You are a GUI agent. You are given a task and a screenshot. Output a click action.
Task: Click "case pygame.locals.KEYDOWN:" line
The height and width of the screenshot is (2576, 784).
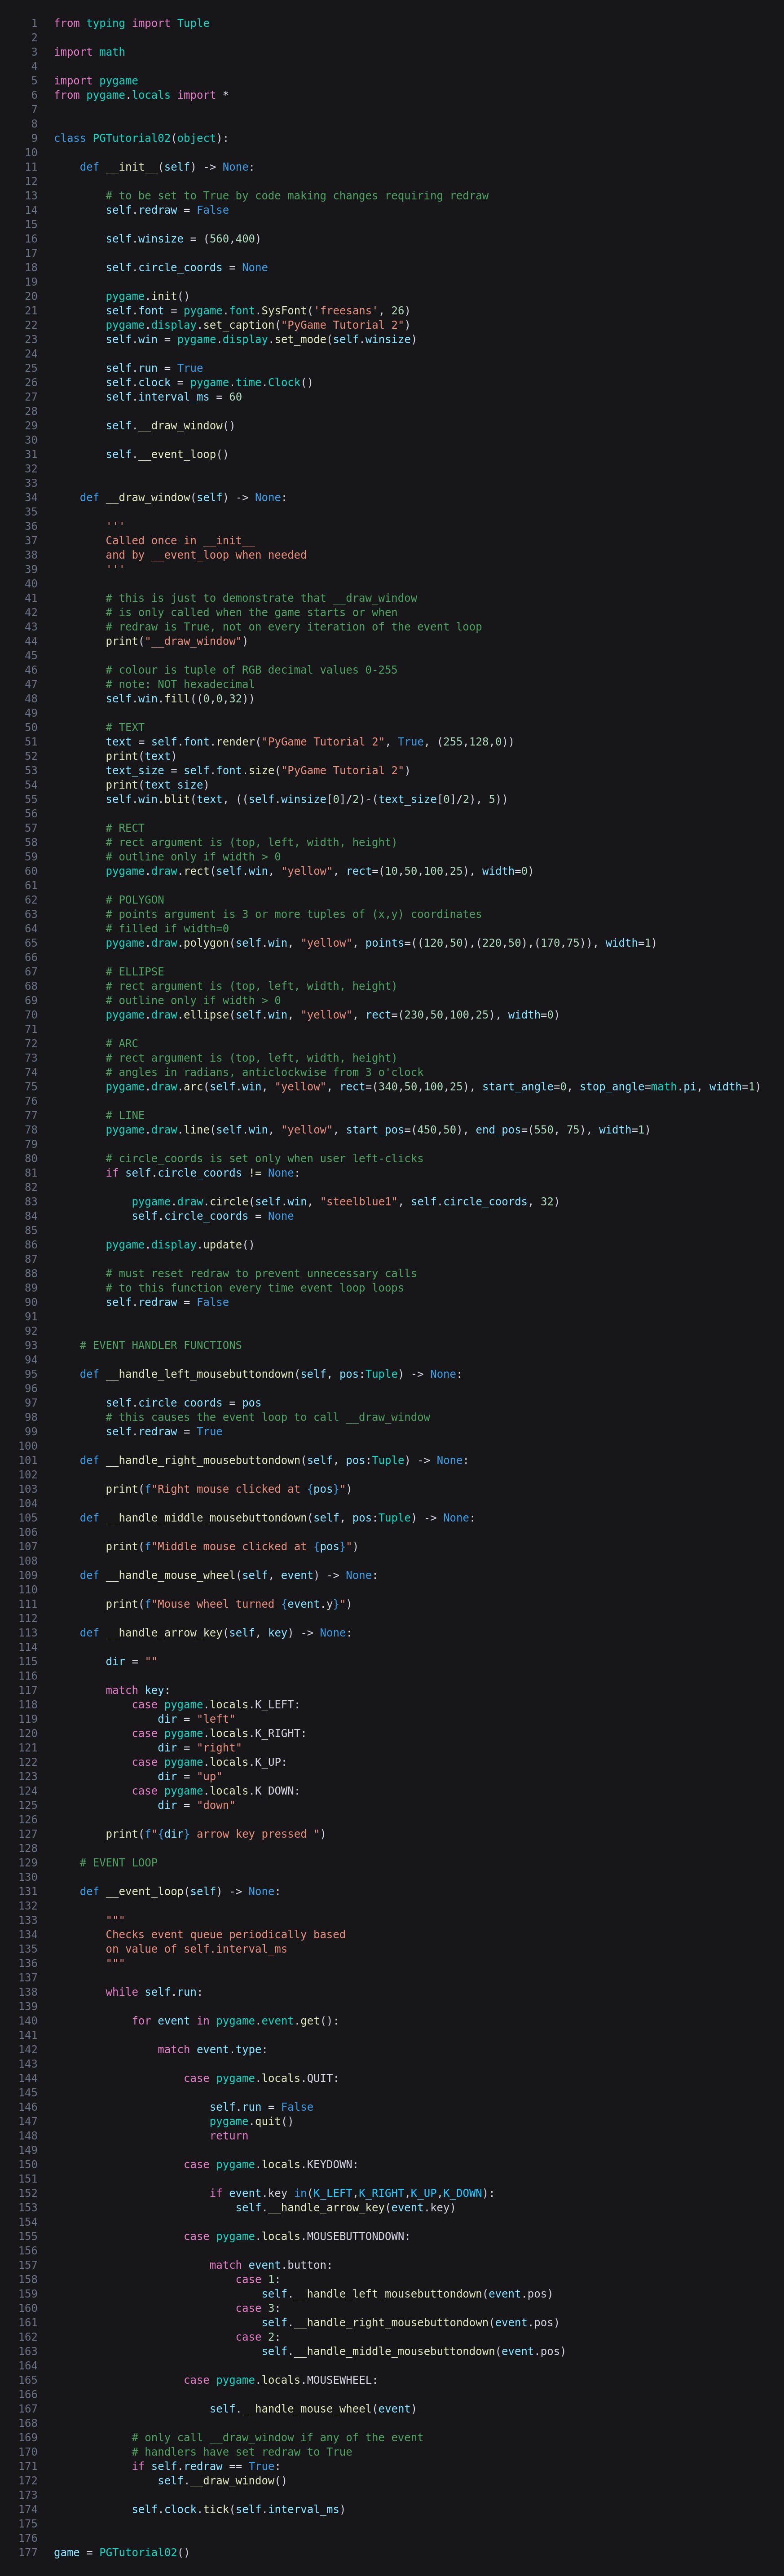pyautogui.click(x=271, y=2164)
